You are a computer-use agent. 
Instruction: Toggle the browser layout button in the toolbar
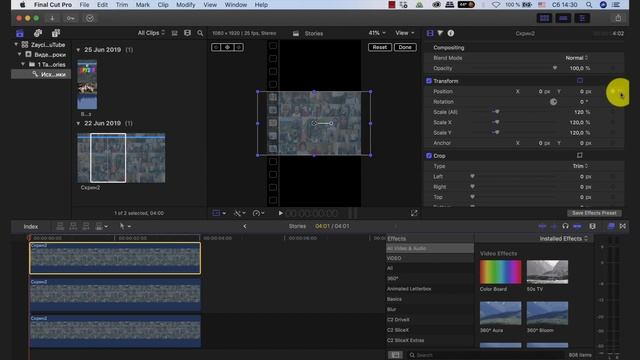tap(544, 18)
